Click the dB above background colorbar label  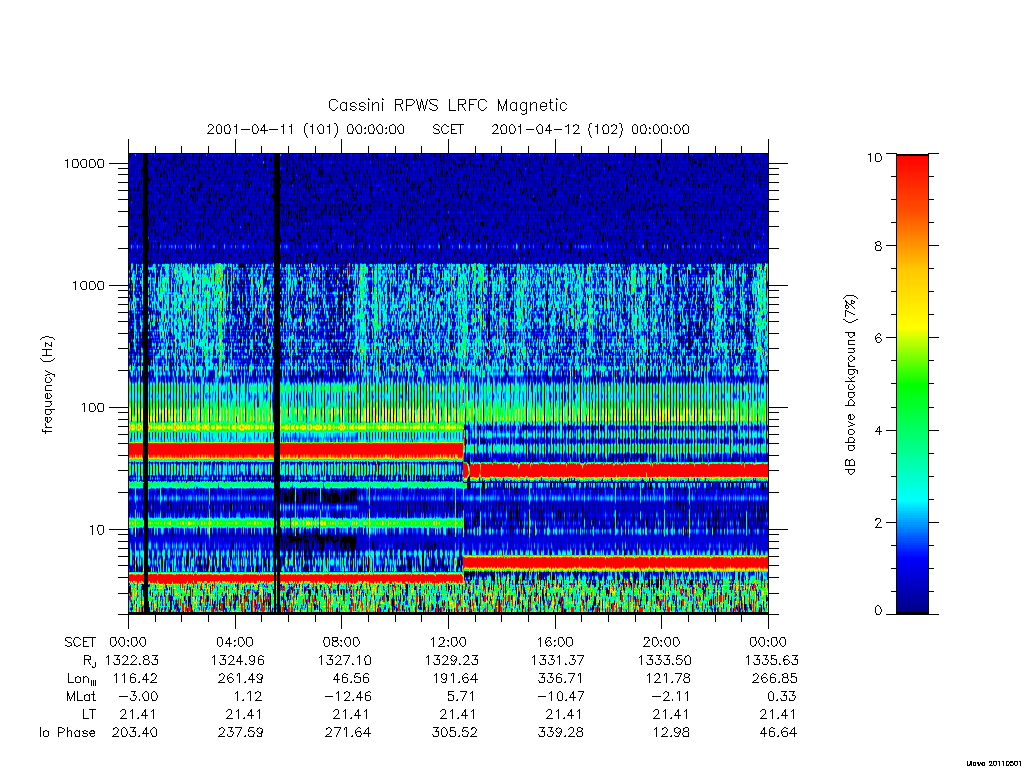[850, 385]
